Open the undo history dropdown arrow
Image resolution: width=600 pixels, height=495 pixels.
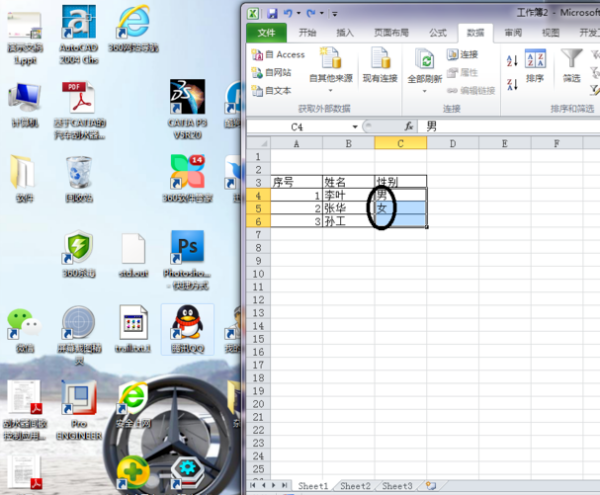298,14
